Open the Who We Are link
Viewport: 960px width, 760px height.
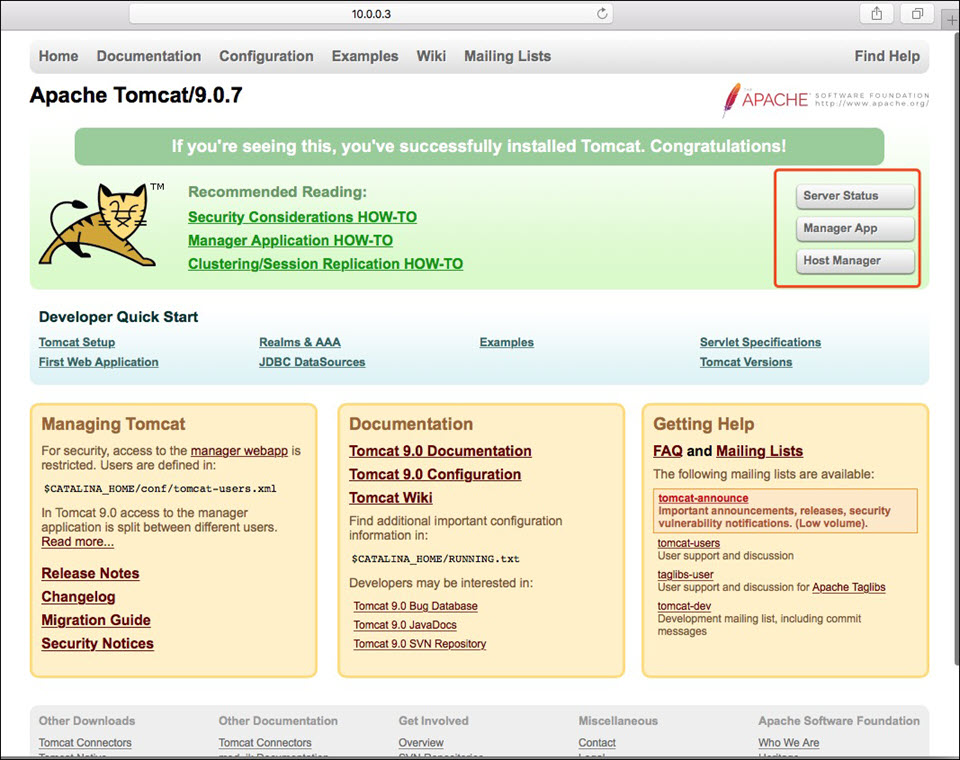(x=789, y=743)
